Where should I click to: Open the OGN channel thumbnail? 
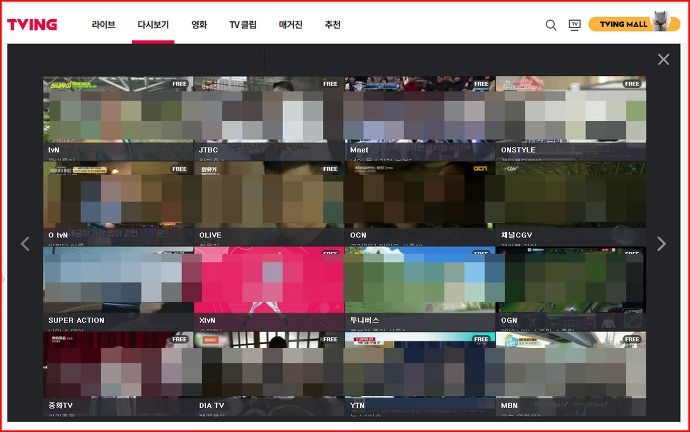(x=571, y=289)
